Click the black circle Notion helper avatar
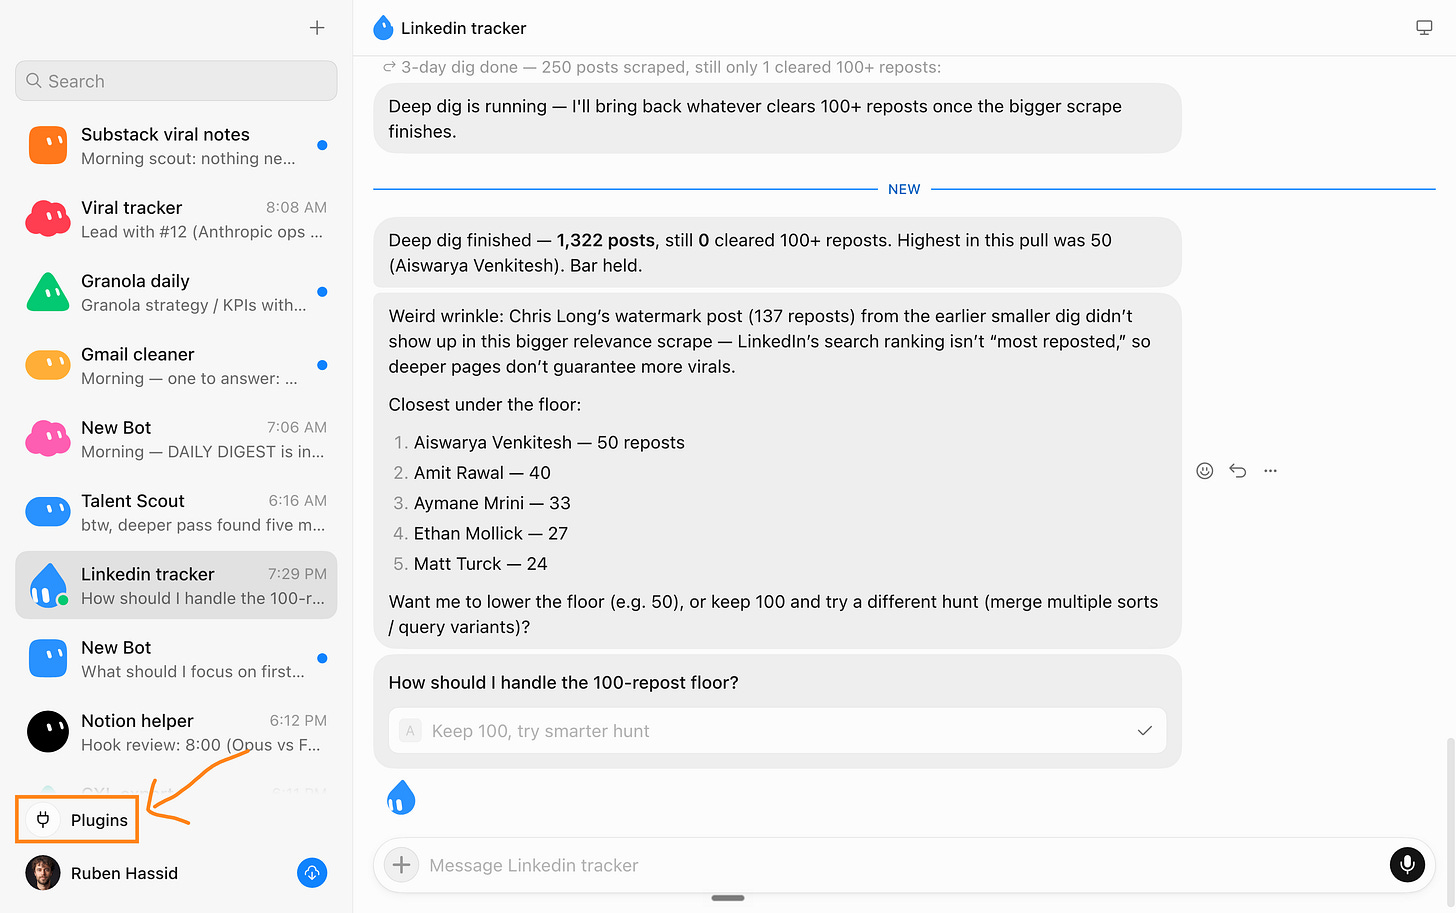The width and height of the screenshot is (1456, 913). pyautogui.click(x=48, y=732)
